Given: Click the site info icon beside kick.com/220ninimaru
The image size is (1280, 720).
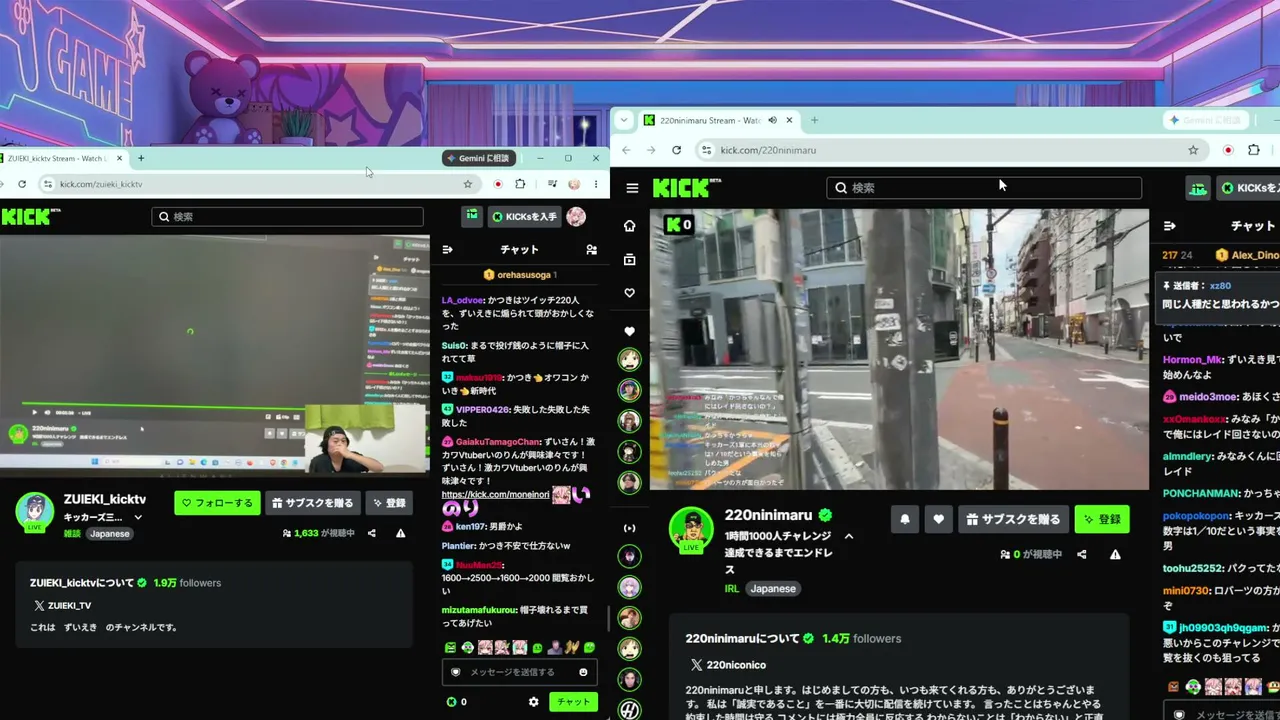Looking at the screenshot, I should tap(707, 150).
